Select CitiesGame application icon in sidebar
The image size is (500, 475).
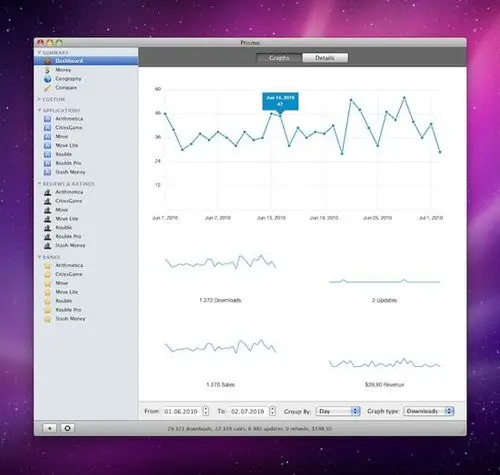click(47, 128)
